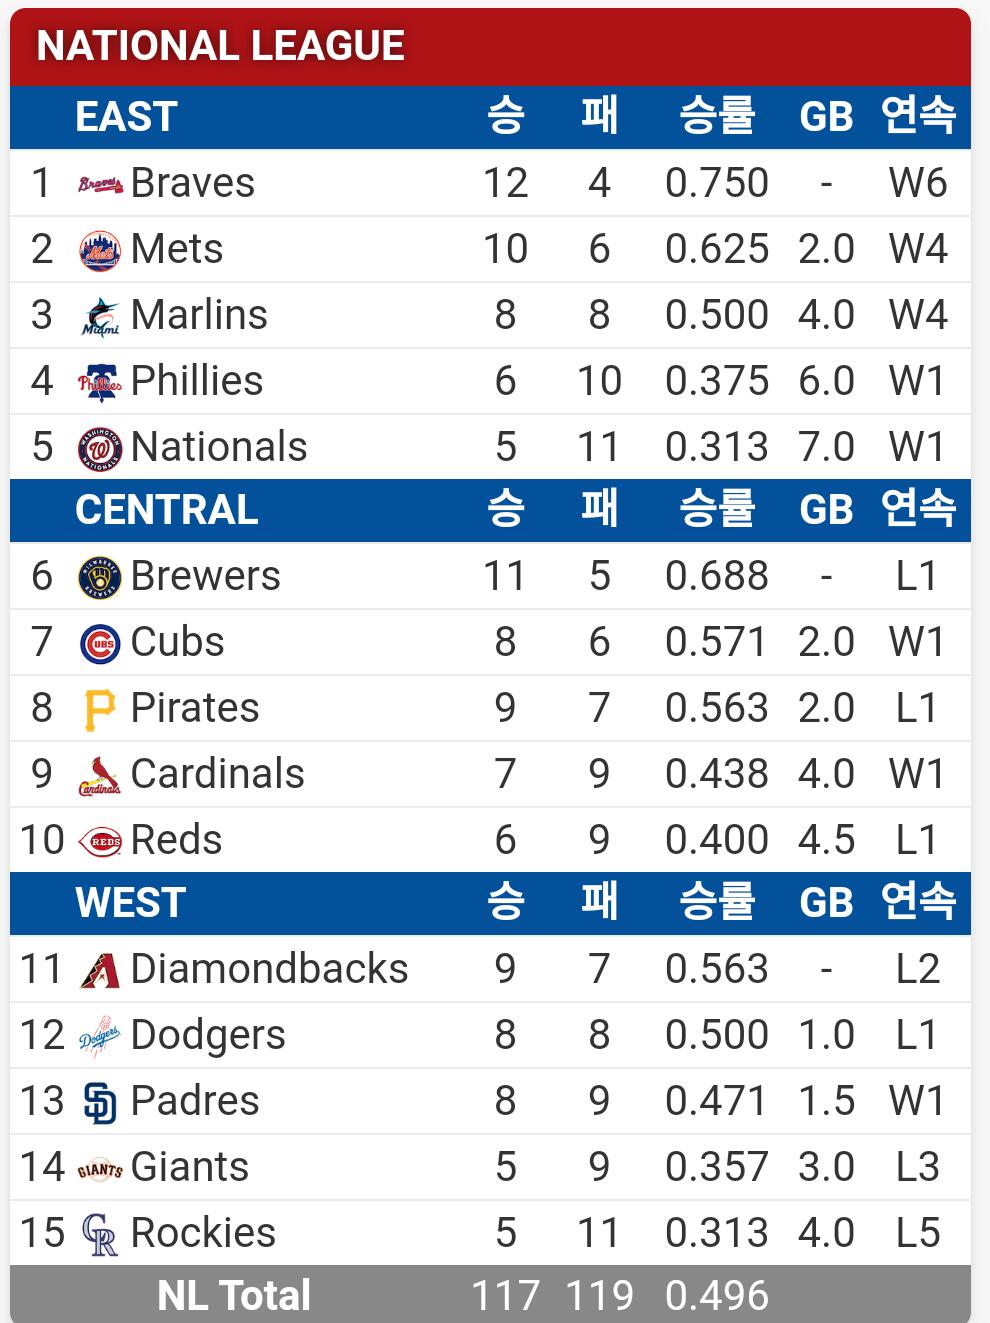This screenshot has height=1323, width=990.
Task: Click the Cardinals team logo
Action: coord(100,775)
